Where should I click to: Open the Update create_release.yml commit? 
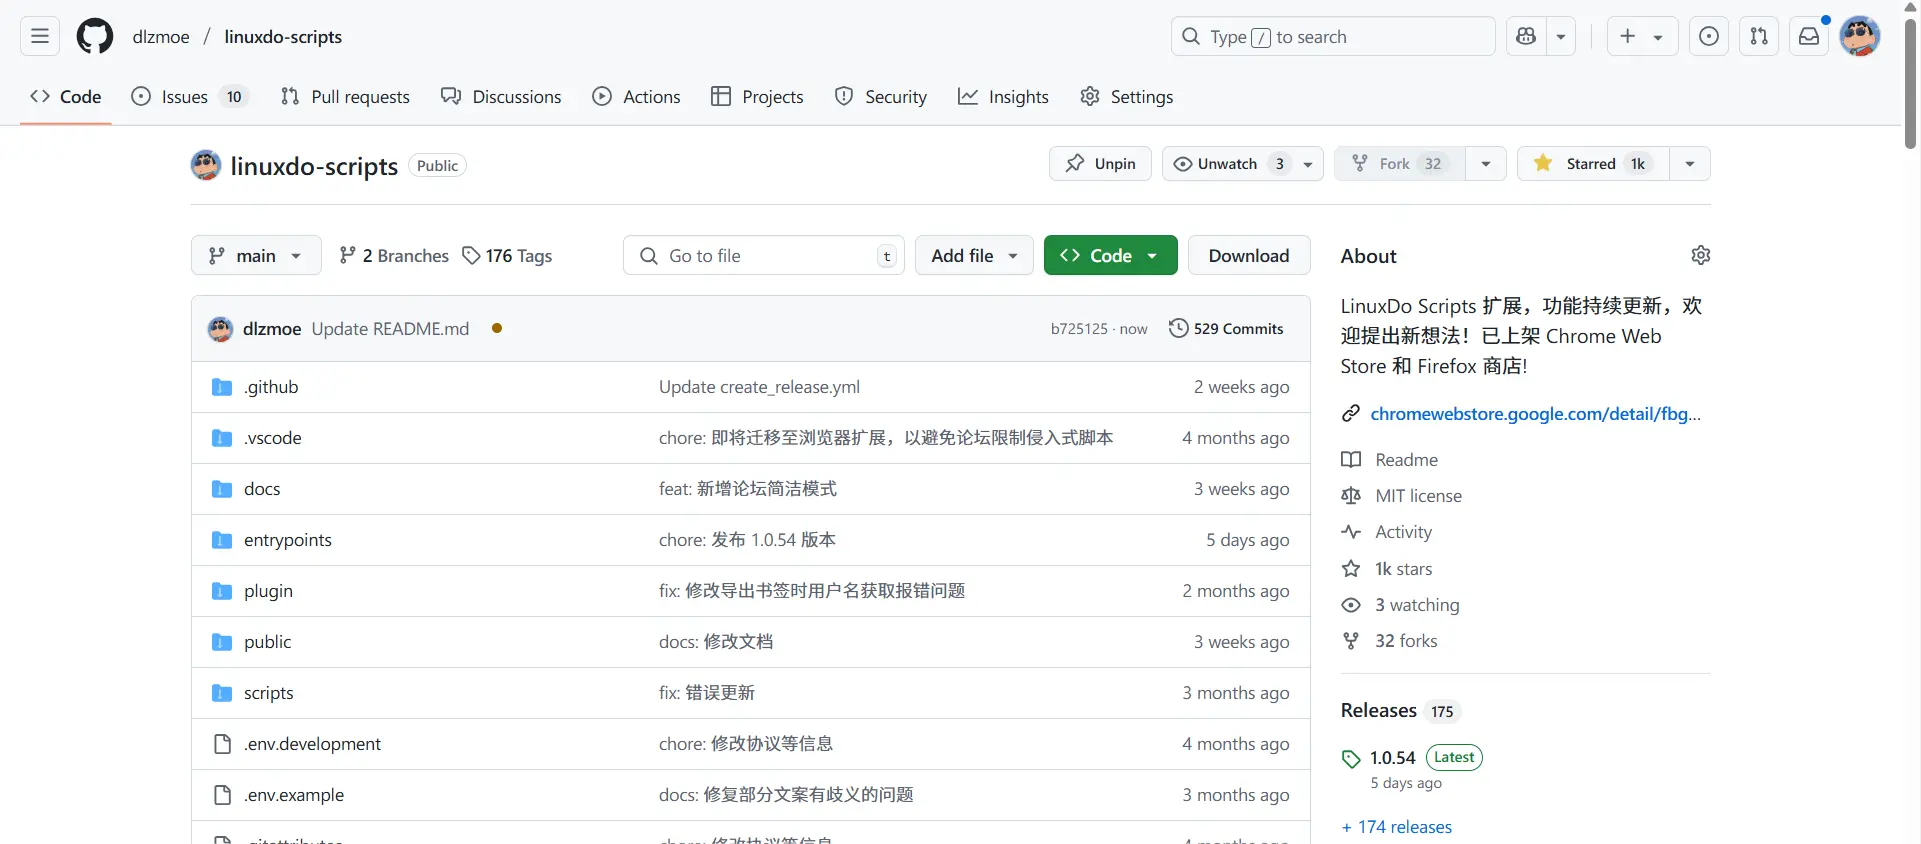click(759, 387)
